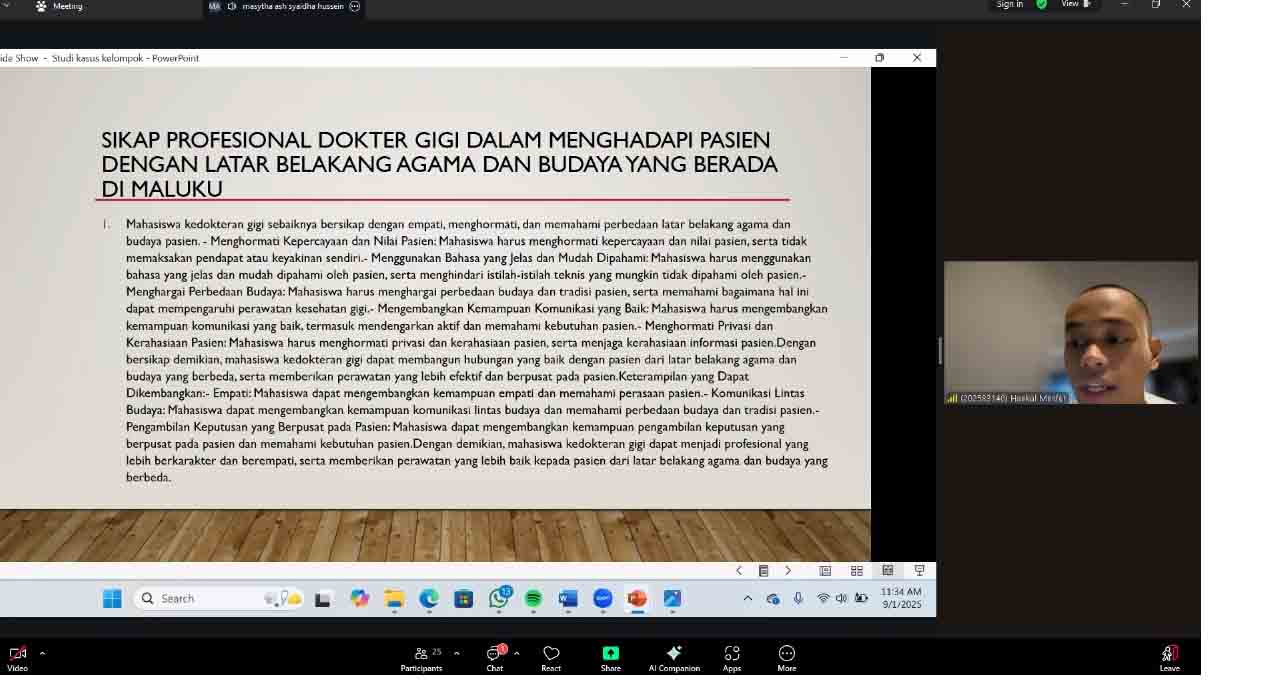This screenshot has width=1280, height=685.
Task: Select the Meeting tab at top left
Action: pos(60,6)
